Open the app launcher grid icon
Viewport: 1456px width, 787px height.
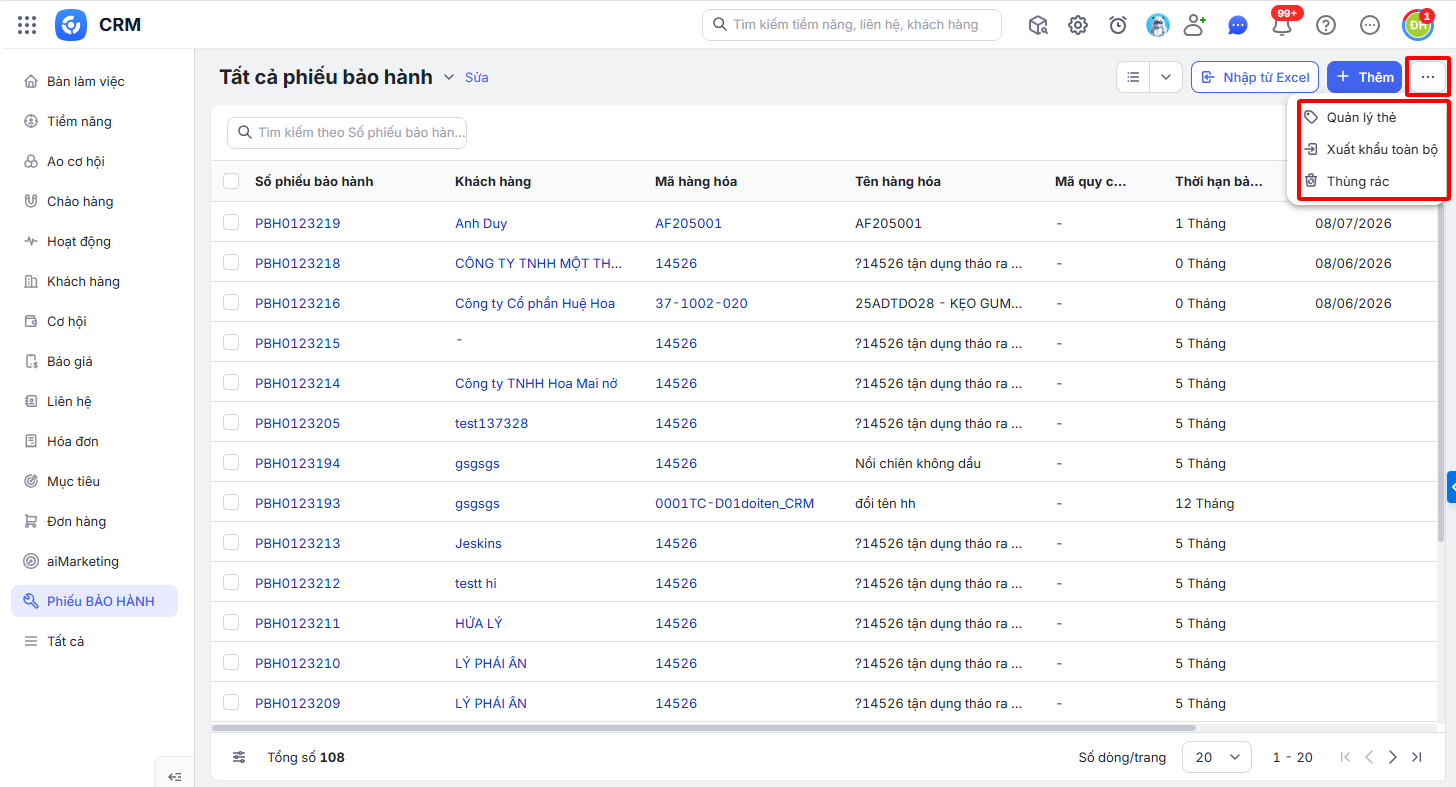27,25
